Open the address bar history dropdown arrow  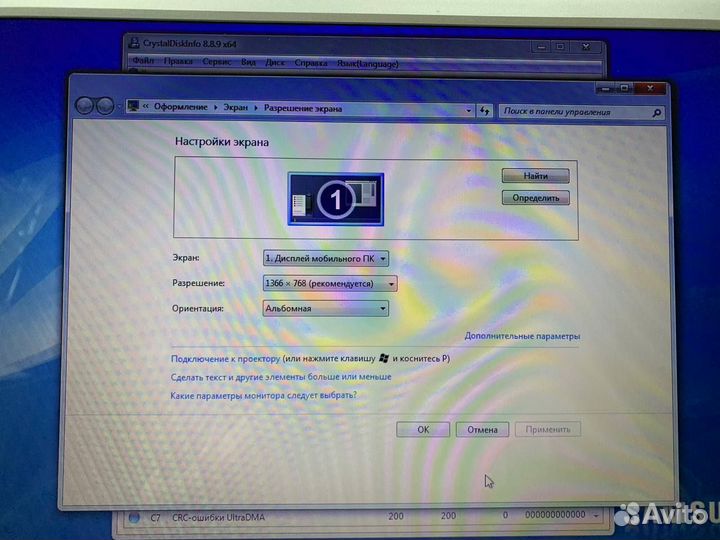point(468,111)
